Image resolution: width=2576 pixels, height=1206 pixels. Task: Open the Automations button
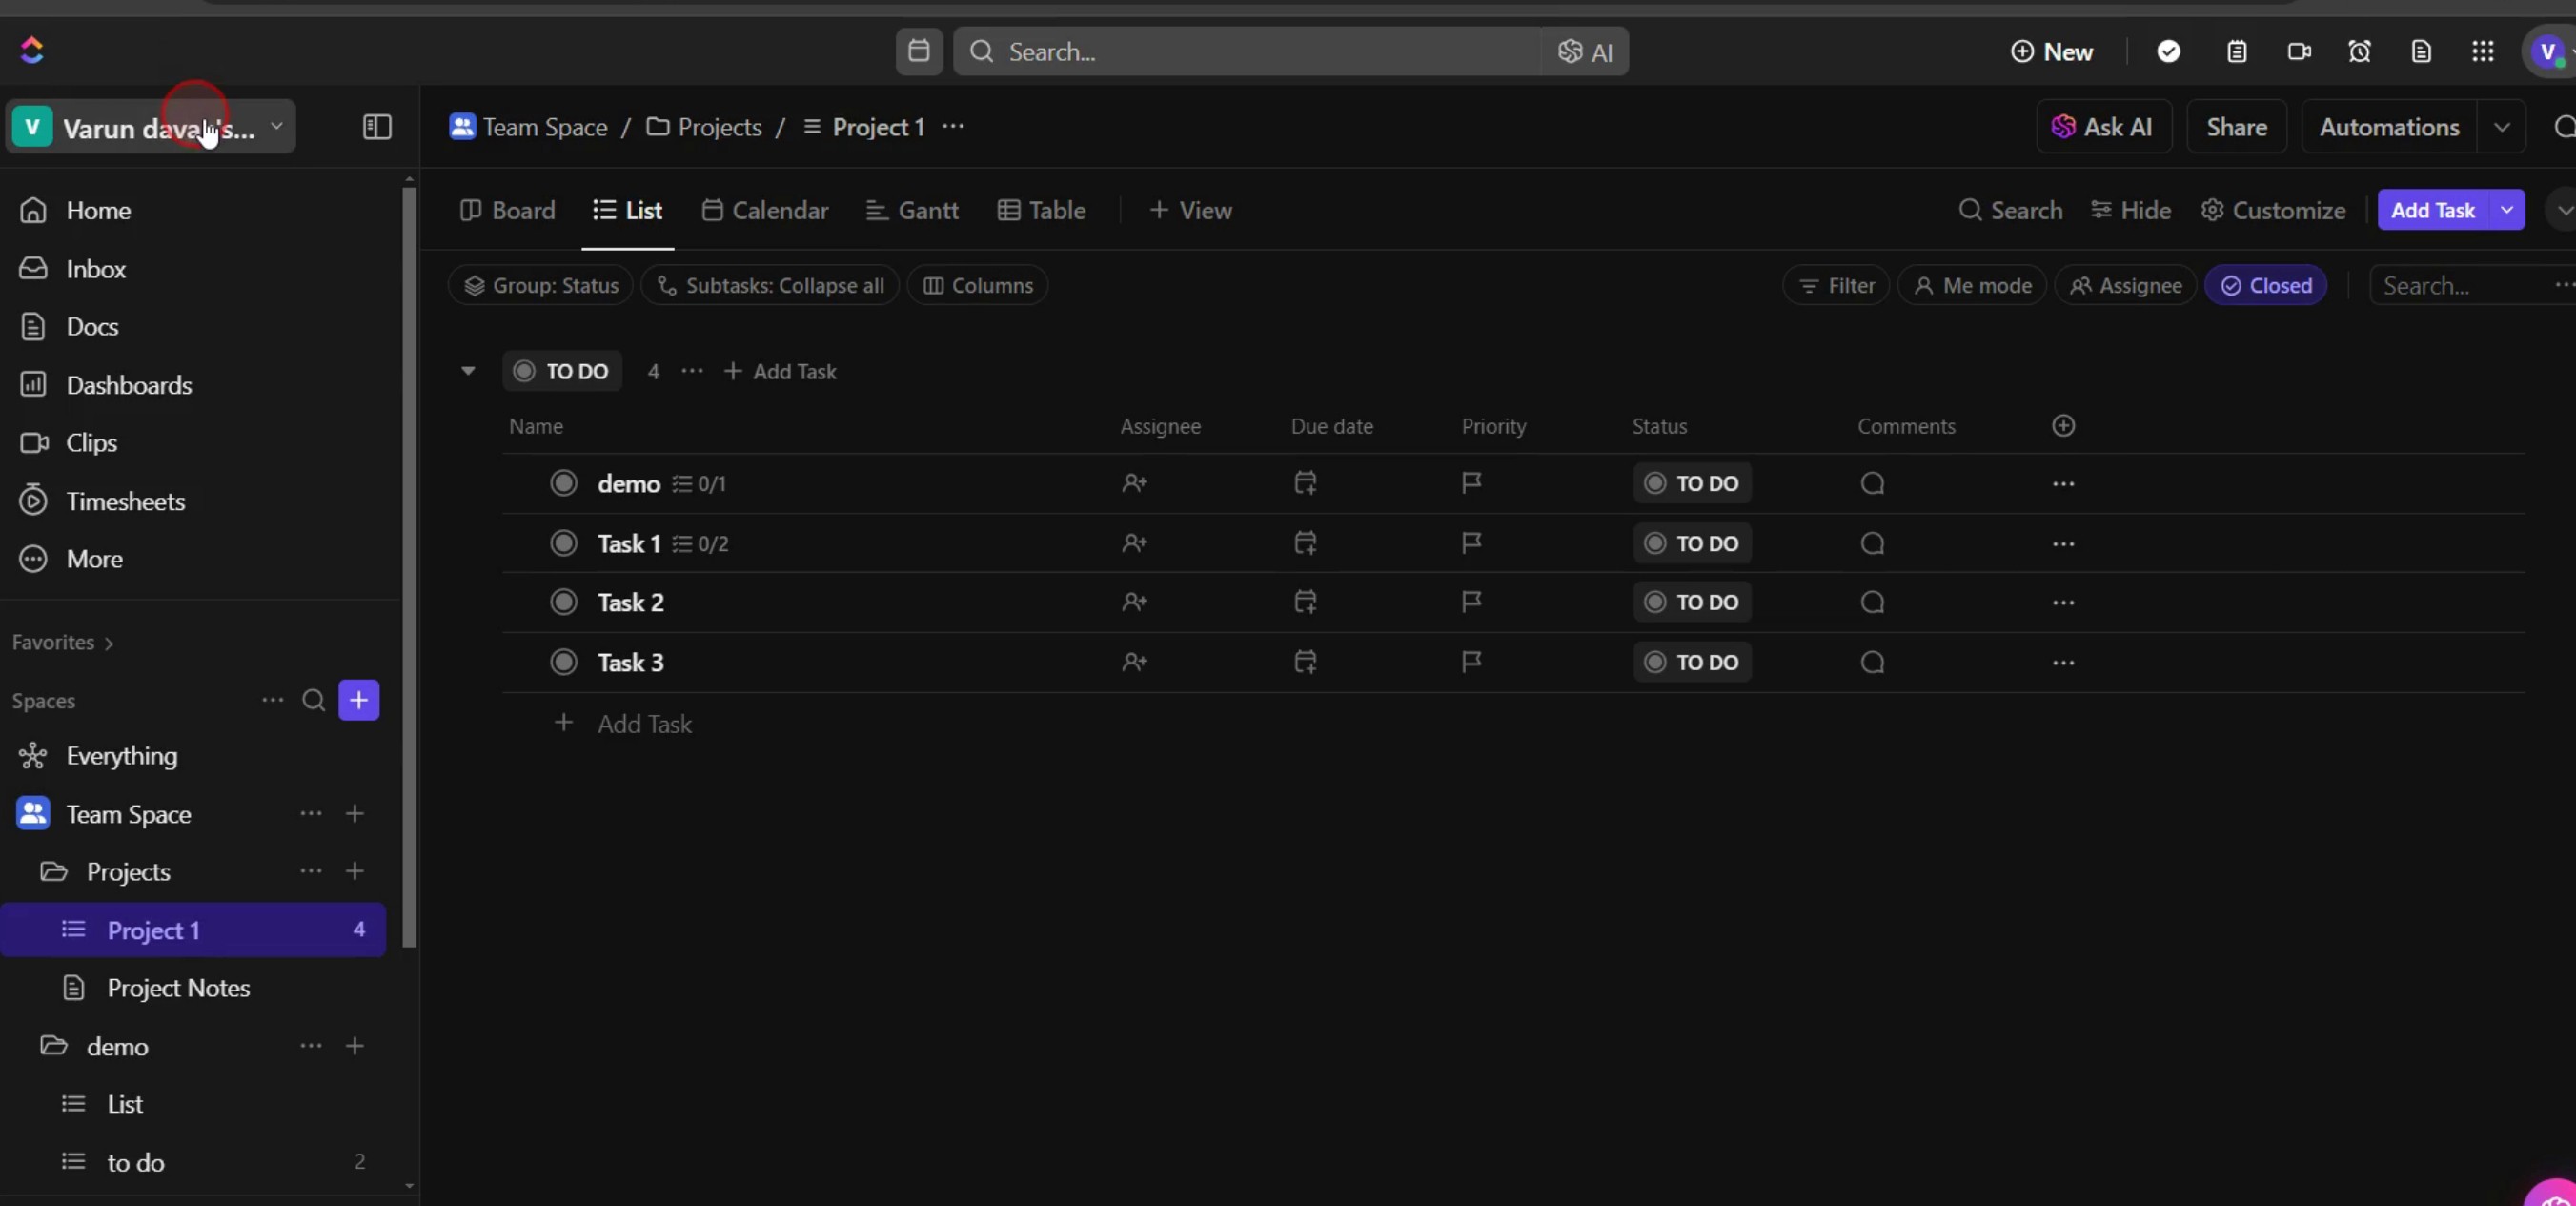(2388, 127)
